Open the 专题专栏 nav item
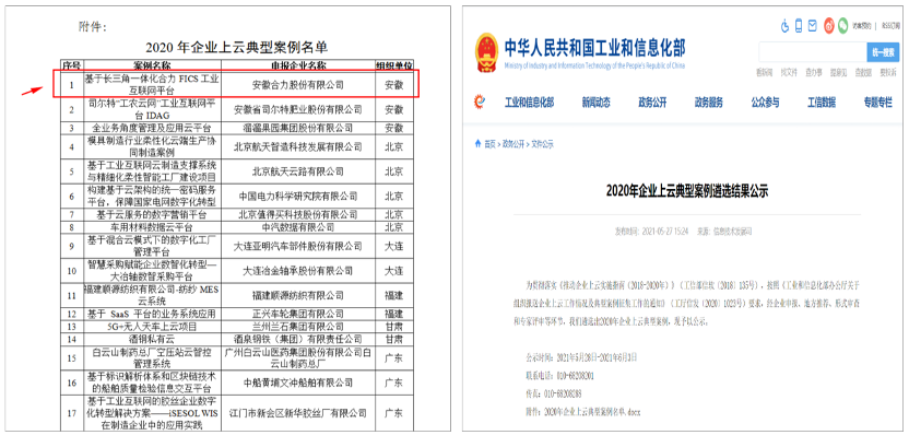The image size is (909, 437). point(878,103)
